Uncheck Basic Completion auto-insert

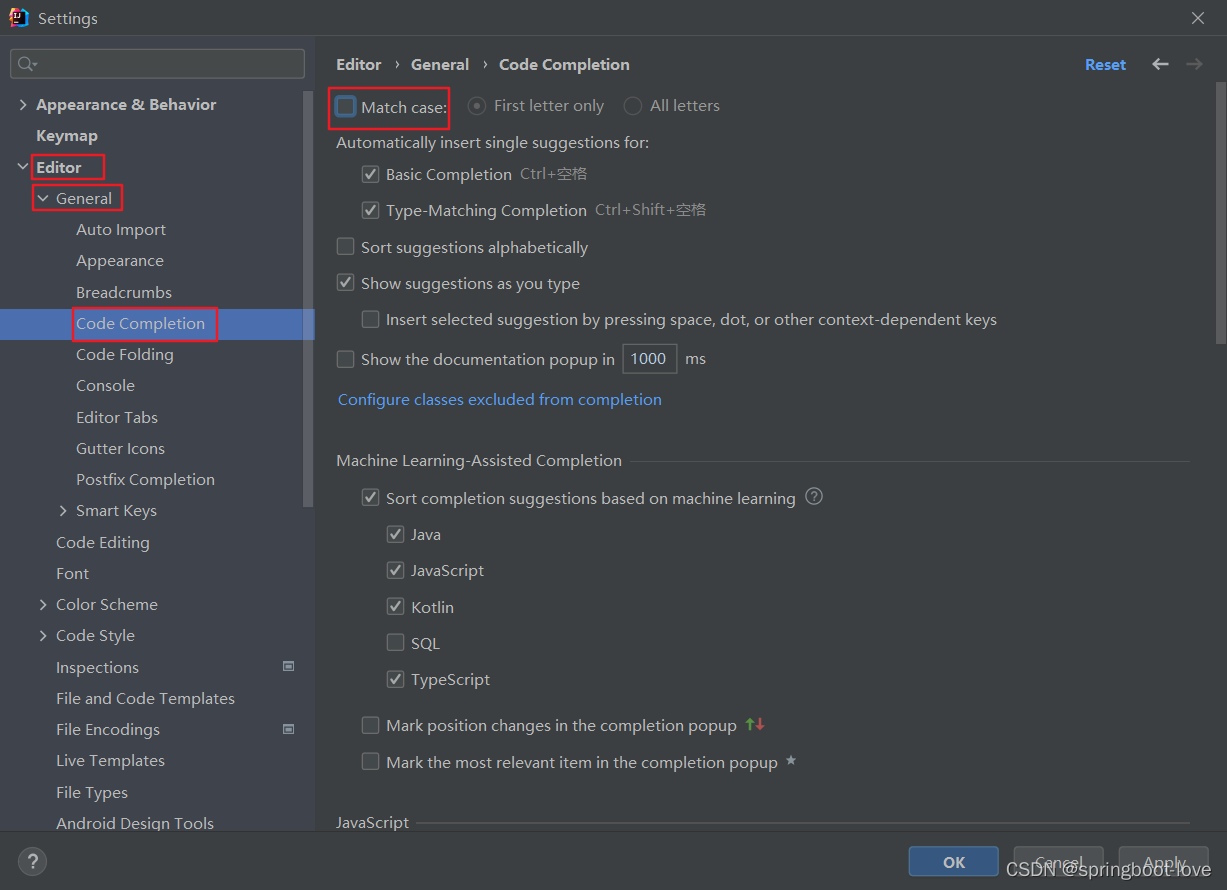371,174
